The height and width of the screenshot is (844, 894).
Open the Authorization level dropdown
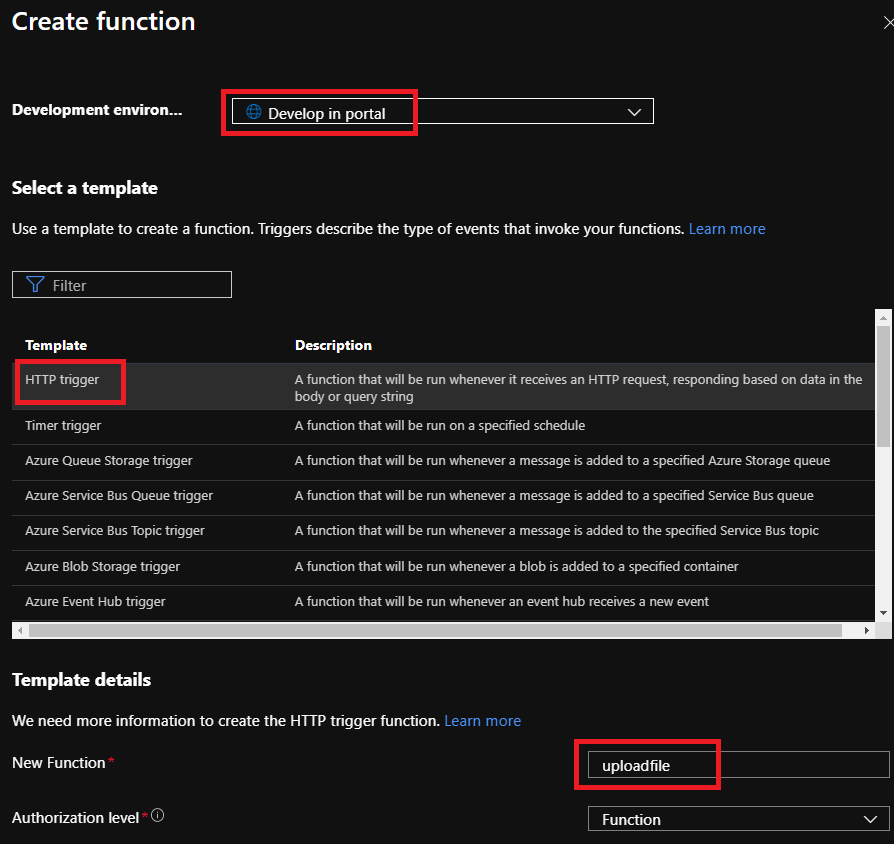738,819
